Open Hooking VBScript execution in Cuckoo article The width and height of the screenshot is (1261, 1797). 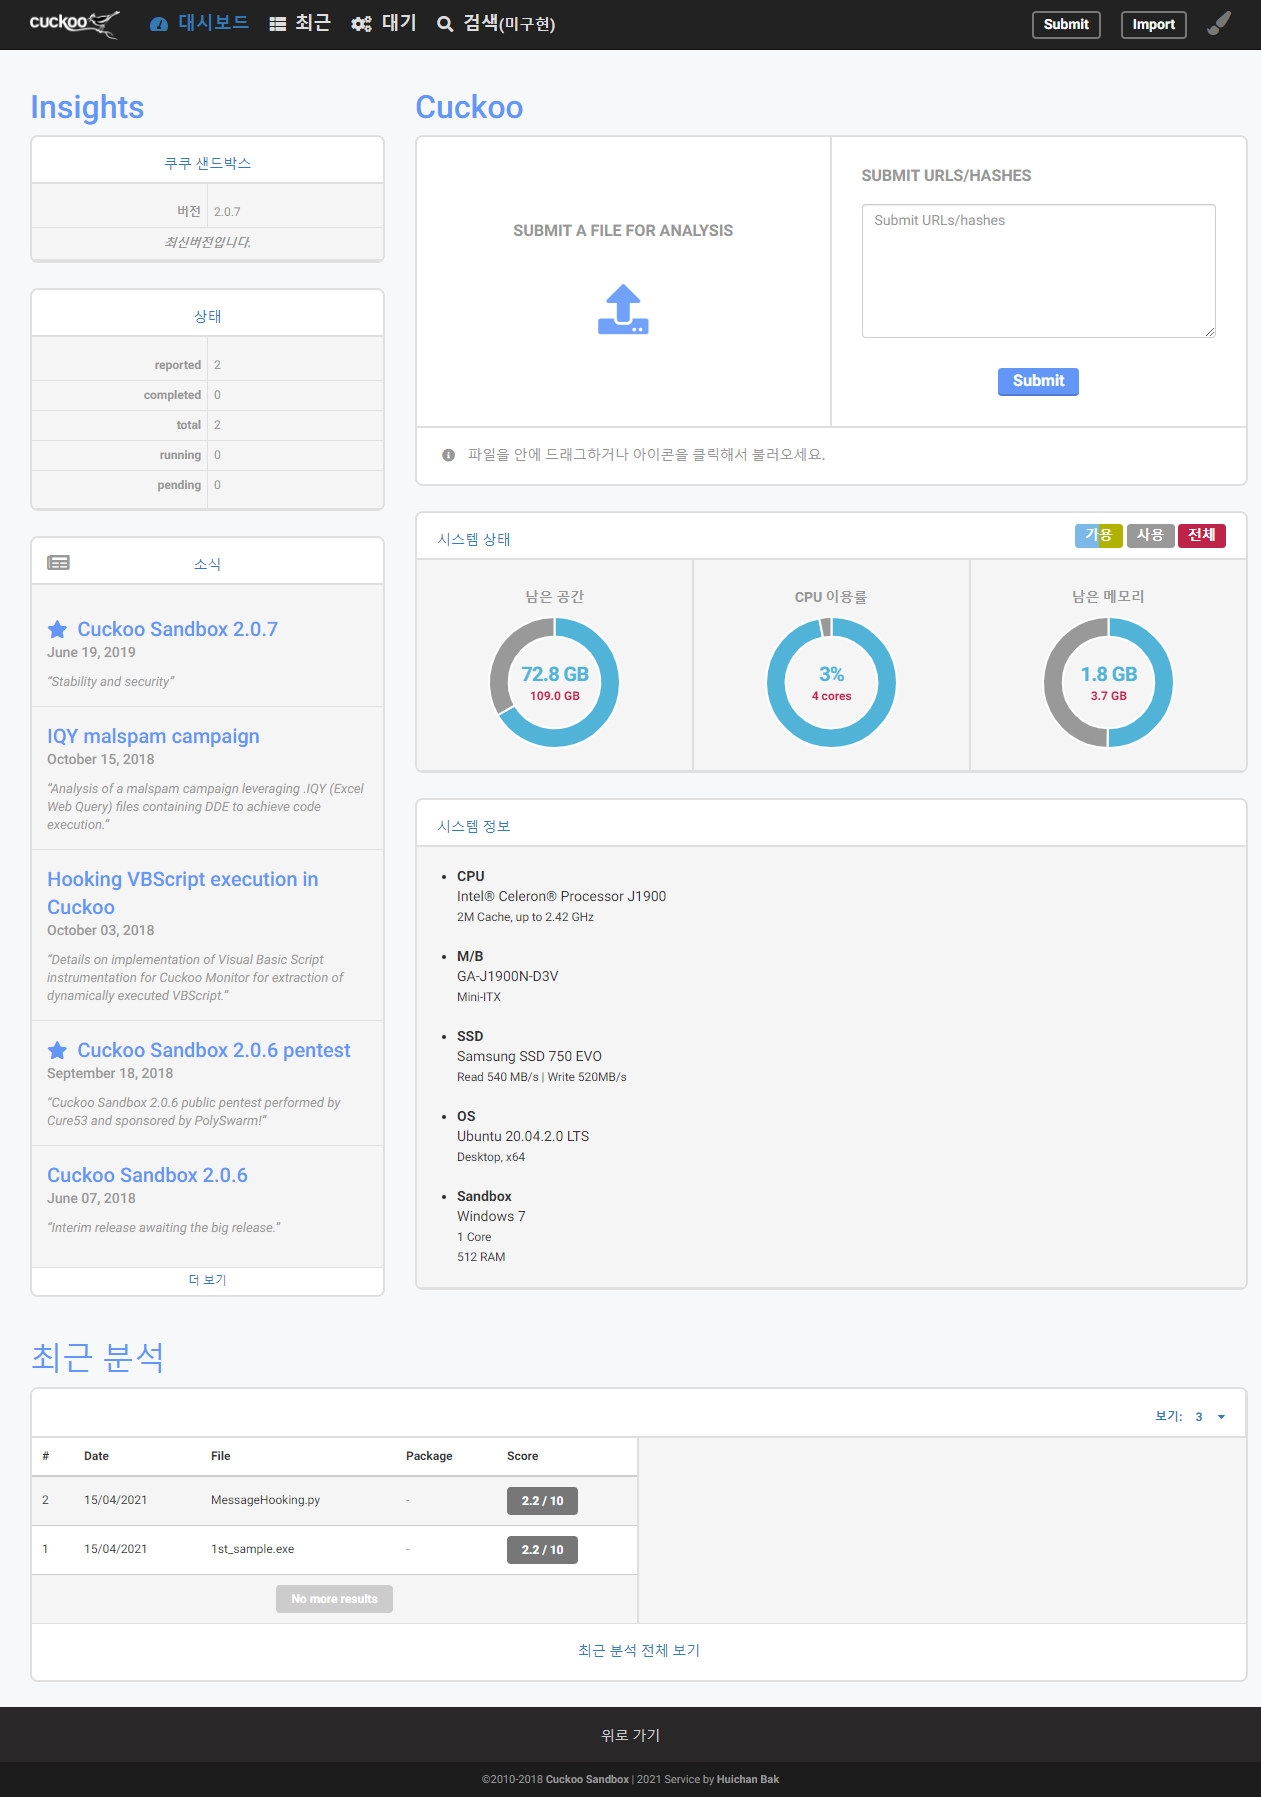point(183,893)
